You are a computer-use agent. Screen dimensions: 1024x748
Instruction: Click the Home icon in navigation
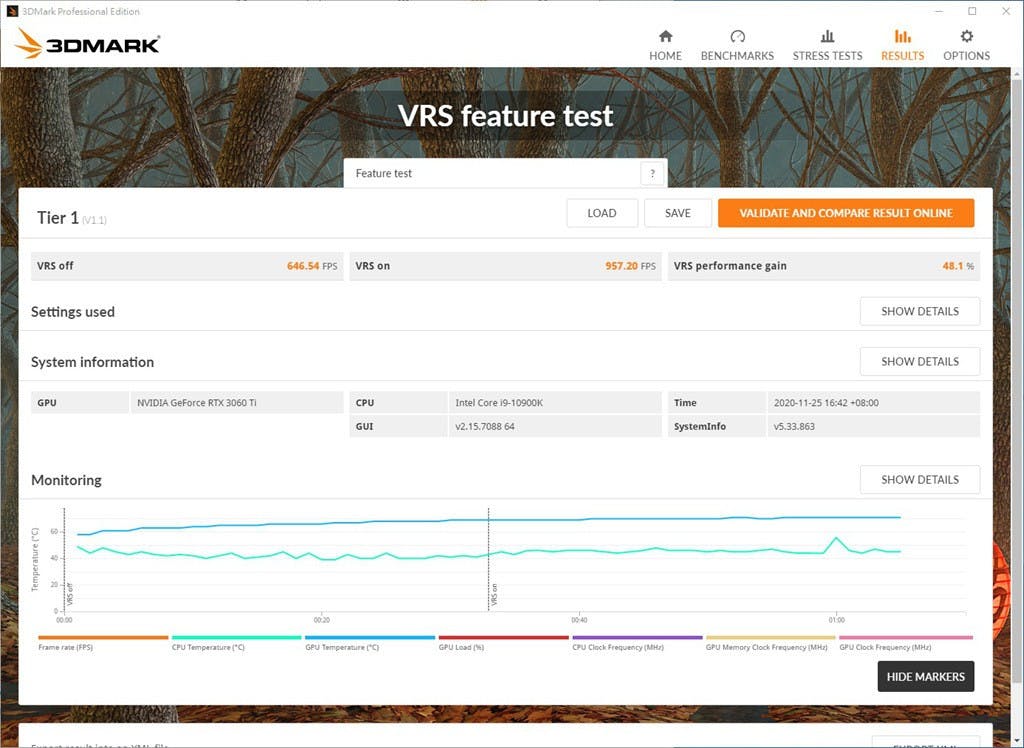click(x=665, y=36)
